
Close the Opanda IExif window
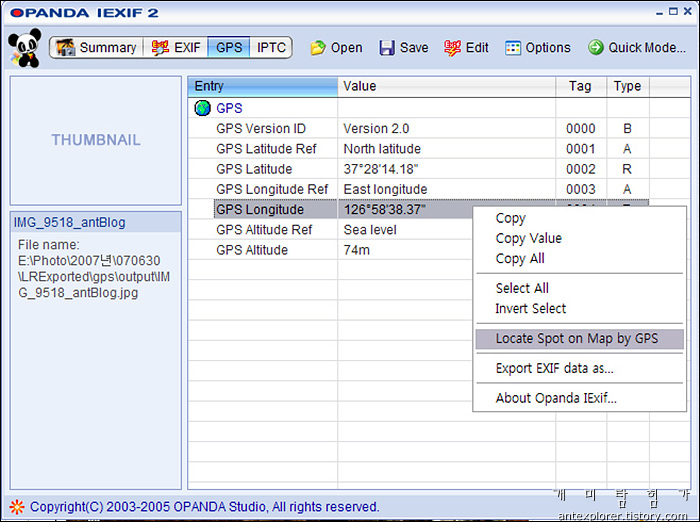[688, 12]
